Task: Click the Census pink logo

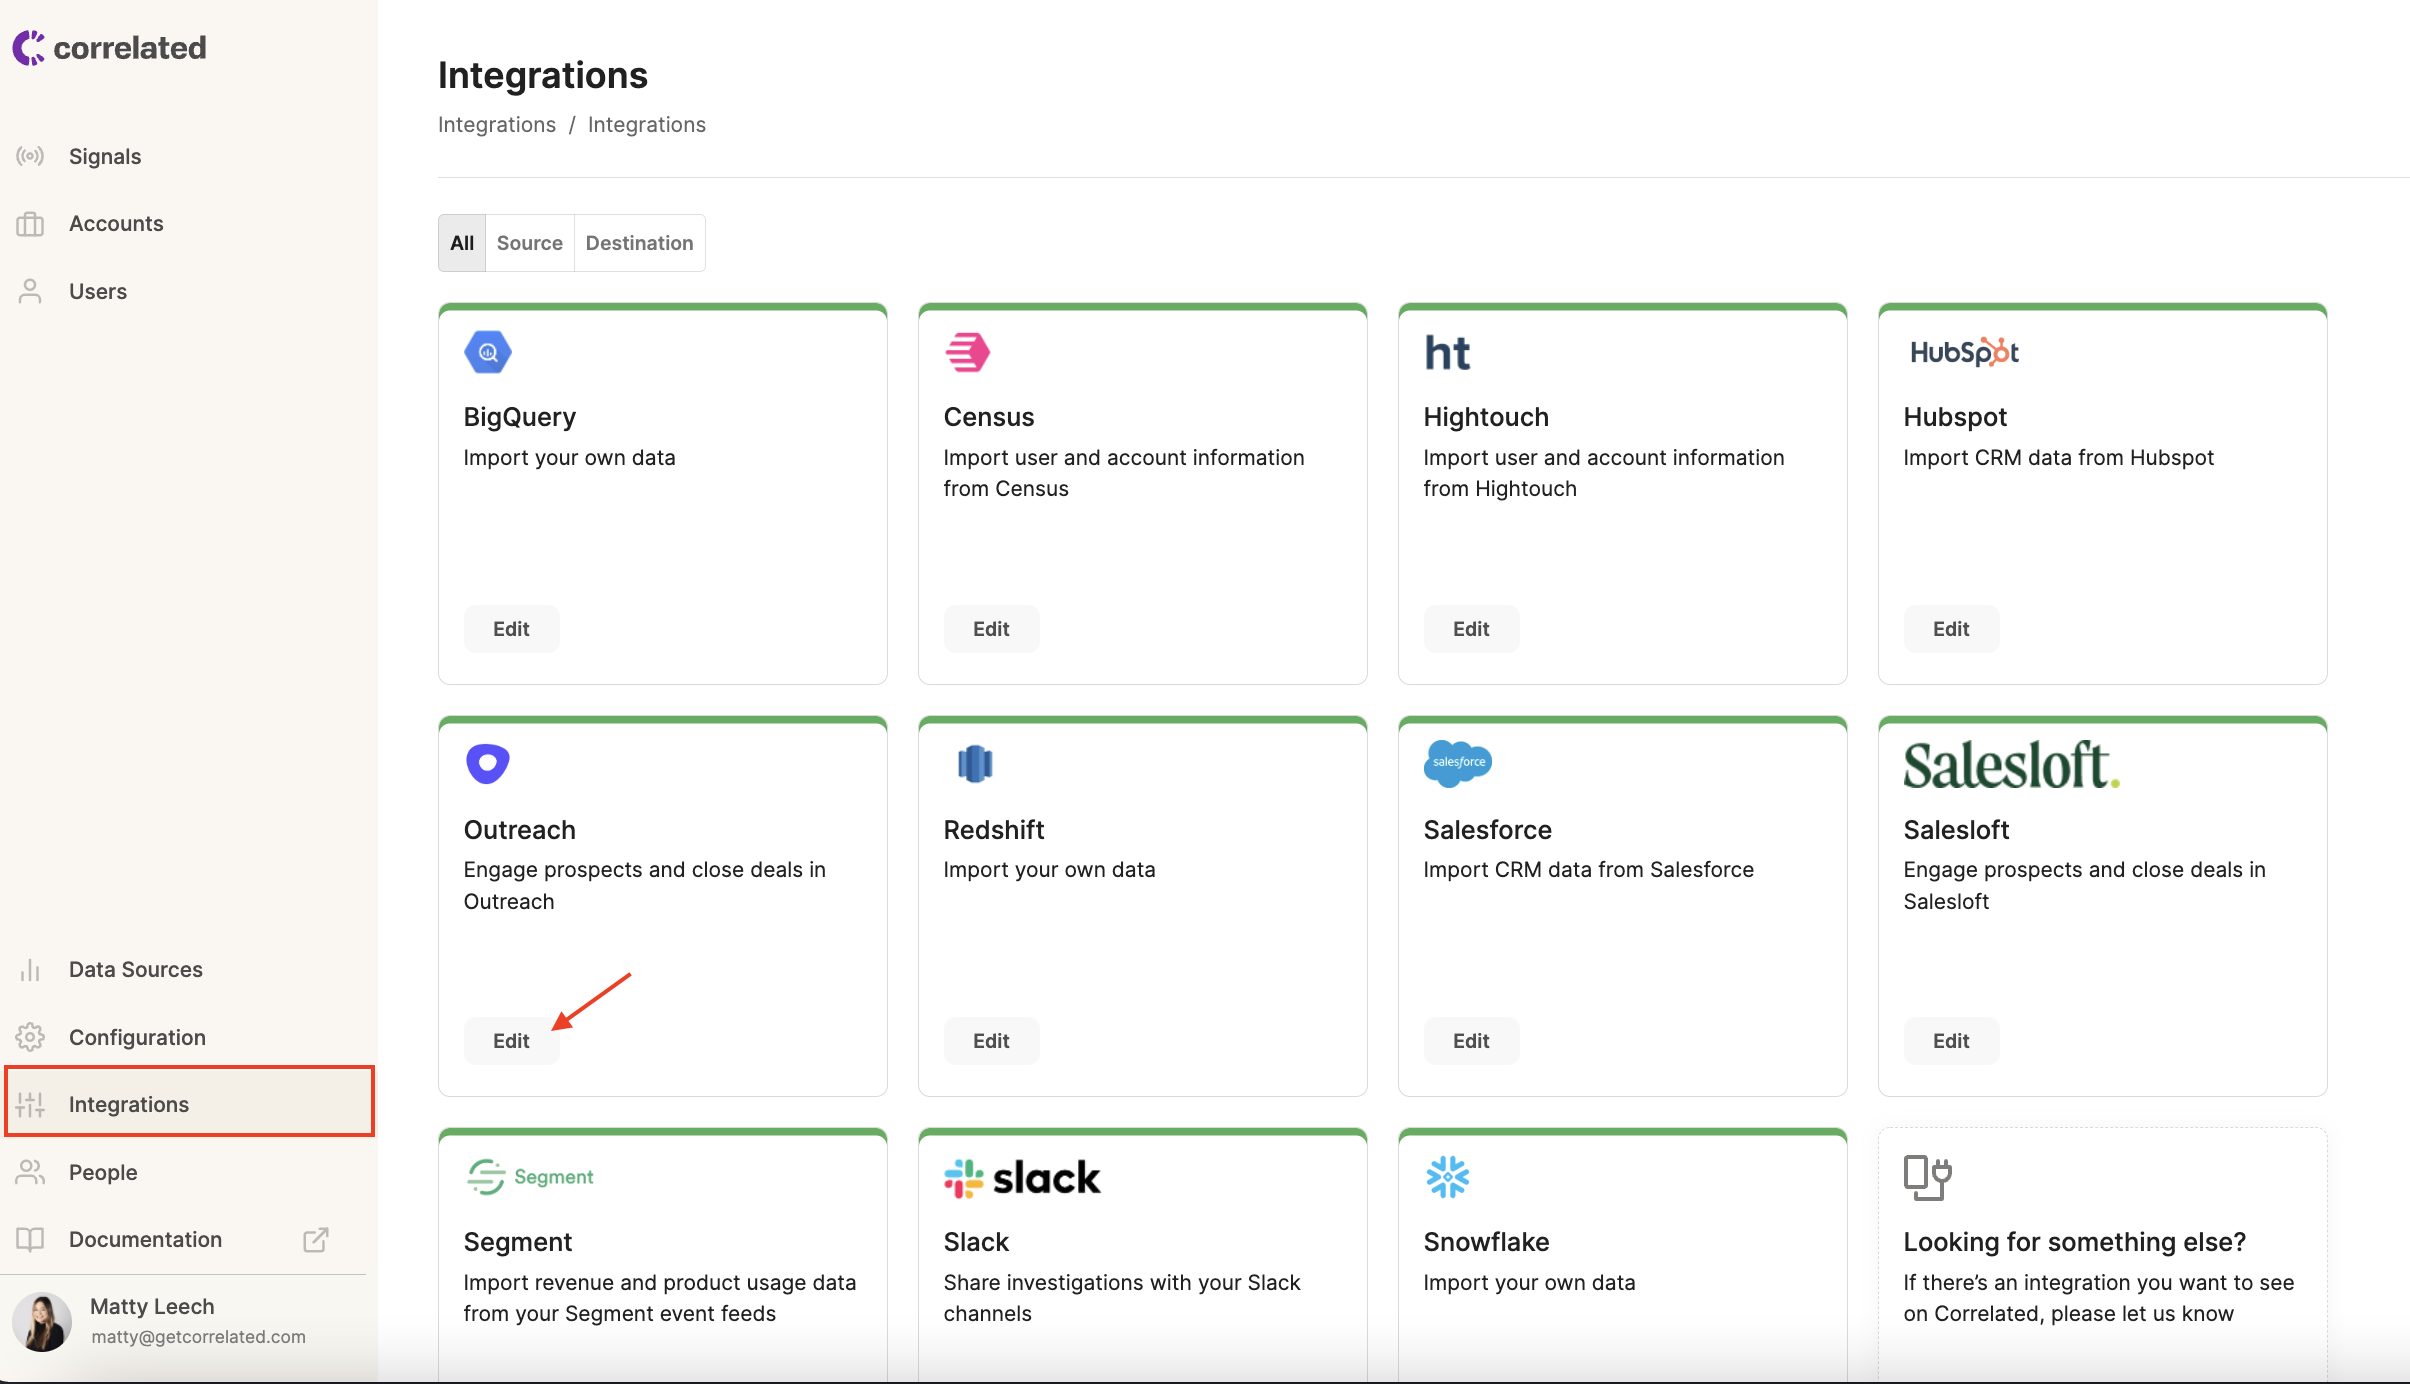Action: (968, 352)
